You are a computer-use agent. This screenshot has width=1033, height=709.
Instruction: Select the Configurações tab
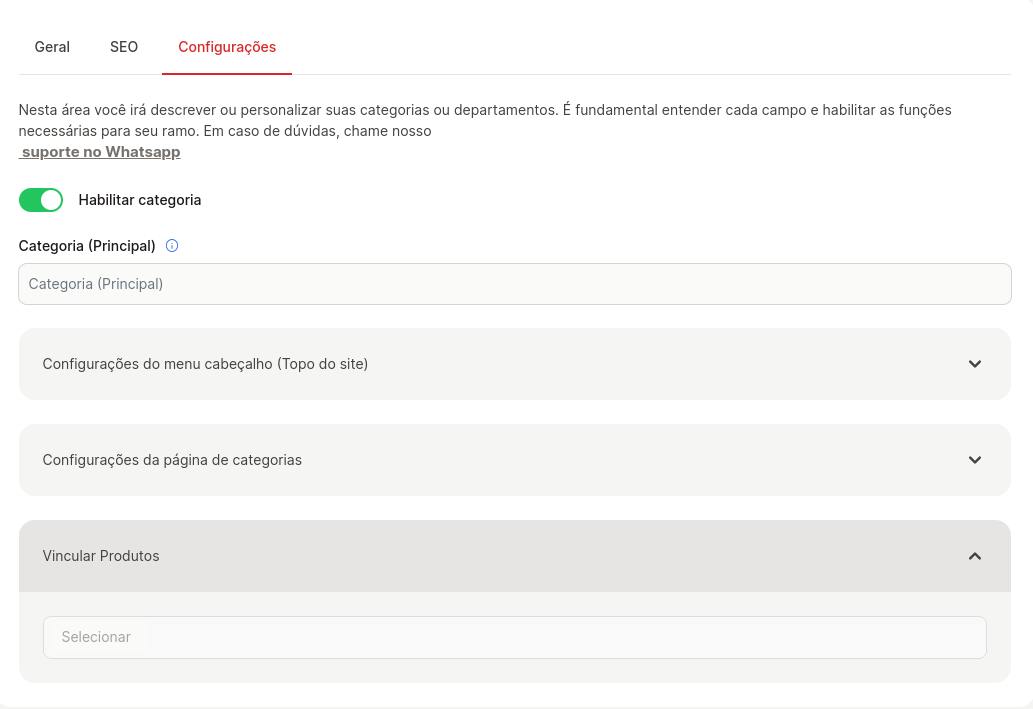[227, 47]
